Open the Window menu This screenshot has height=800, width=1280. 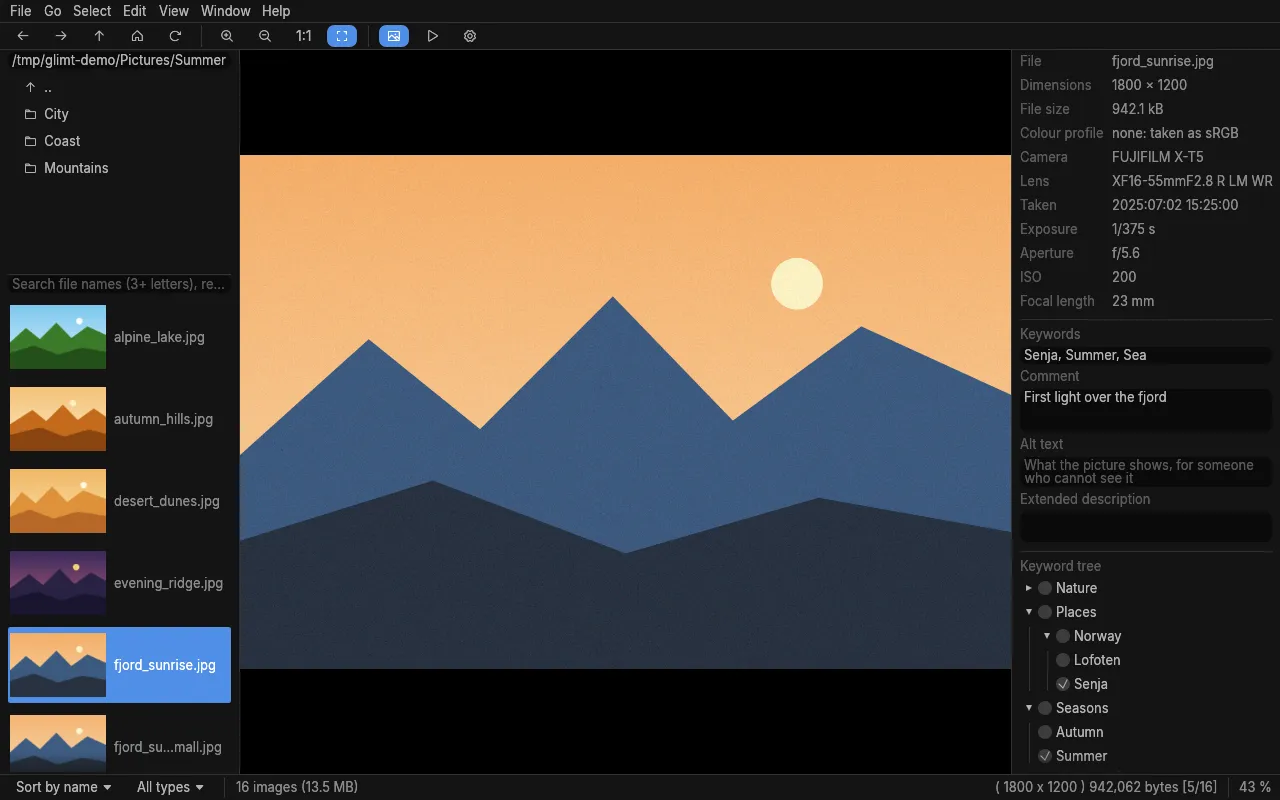pos(225,11)
